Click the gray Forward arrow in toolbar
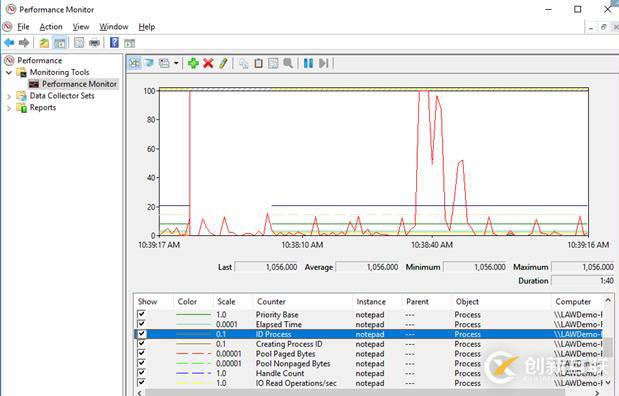Screen dimensions: 619x396 (x=24, y=43)
